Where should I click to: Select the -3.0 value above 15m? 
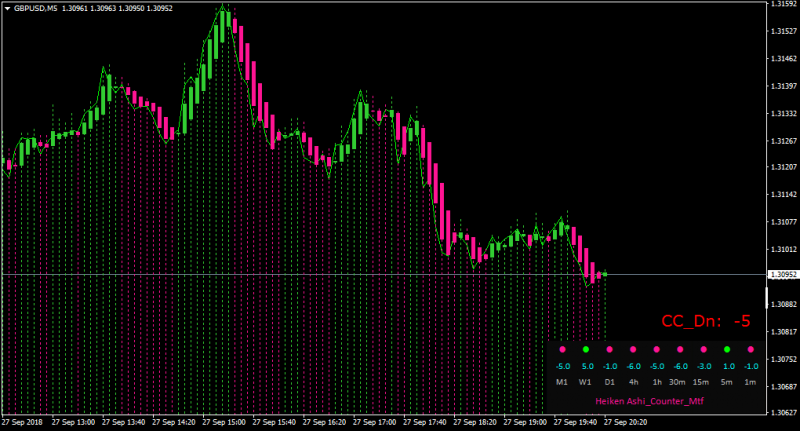click(704, 366)
